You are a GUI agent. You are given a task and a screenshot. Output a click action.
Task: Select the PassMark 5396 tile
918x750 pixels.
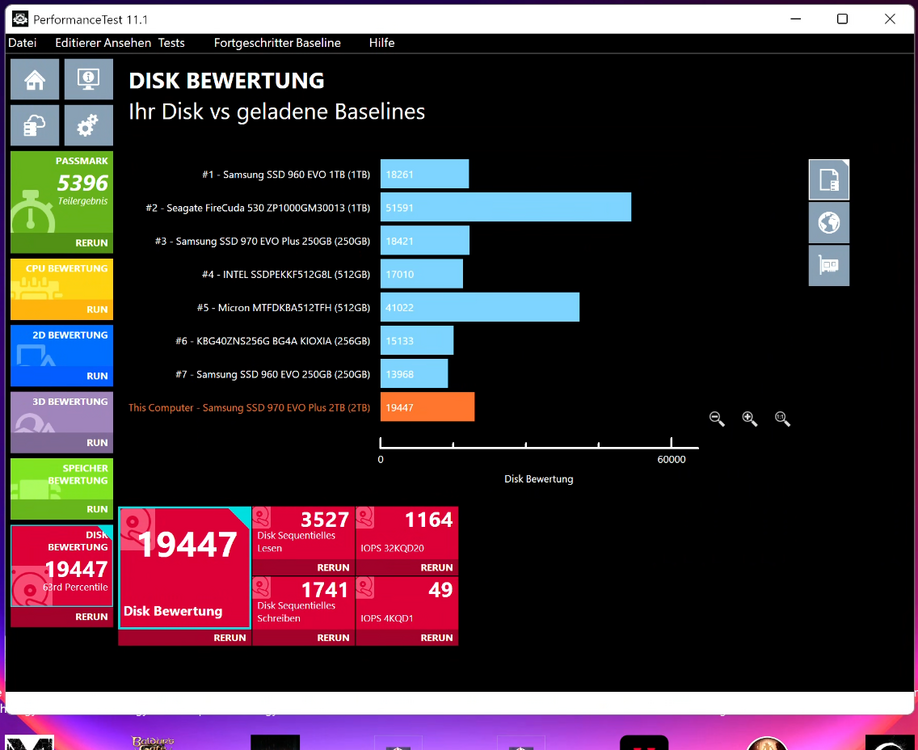tap(61, 193)
